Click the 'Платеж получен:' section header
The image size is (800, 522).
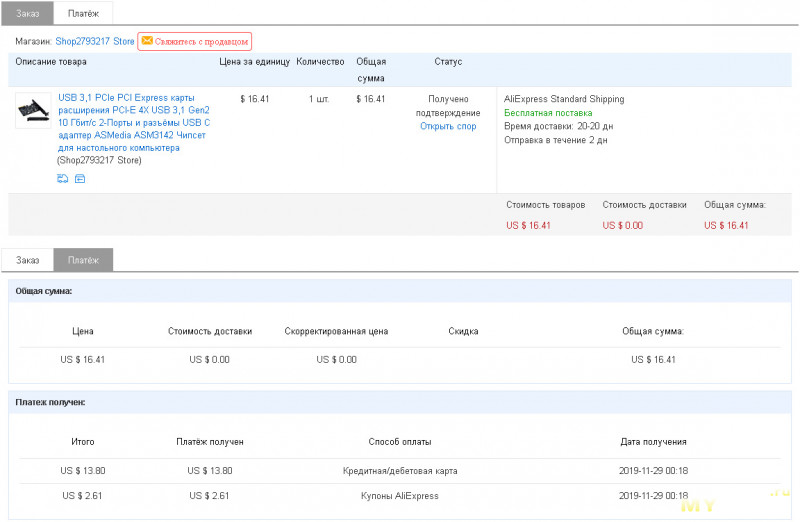click(50, 402)
